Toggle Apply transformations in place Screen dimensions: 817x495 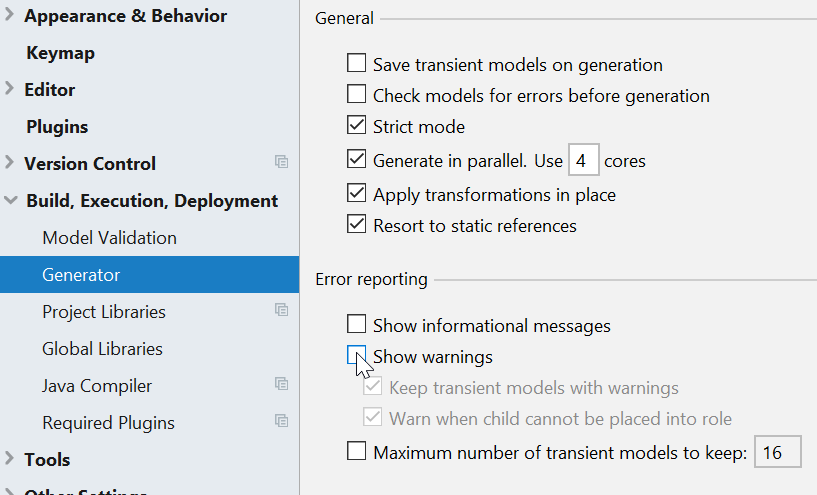tap(357, 194)
